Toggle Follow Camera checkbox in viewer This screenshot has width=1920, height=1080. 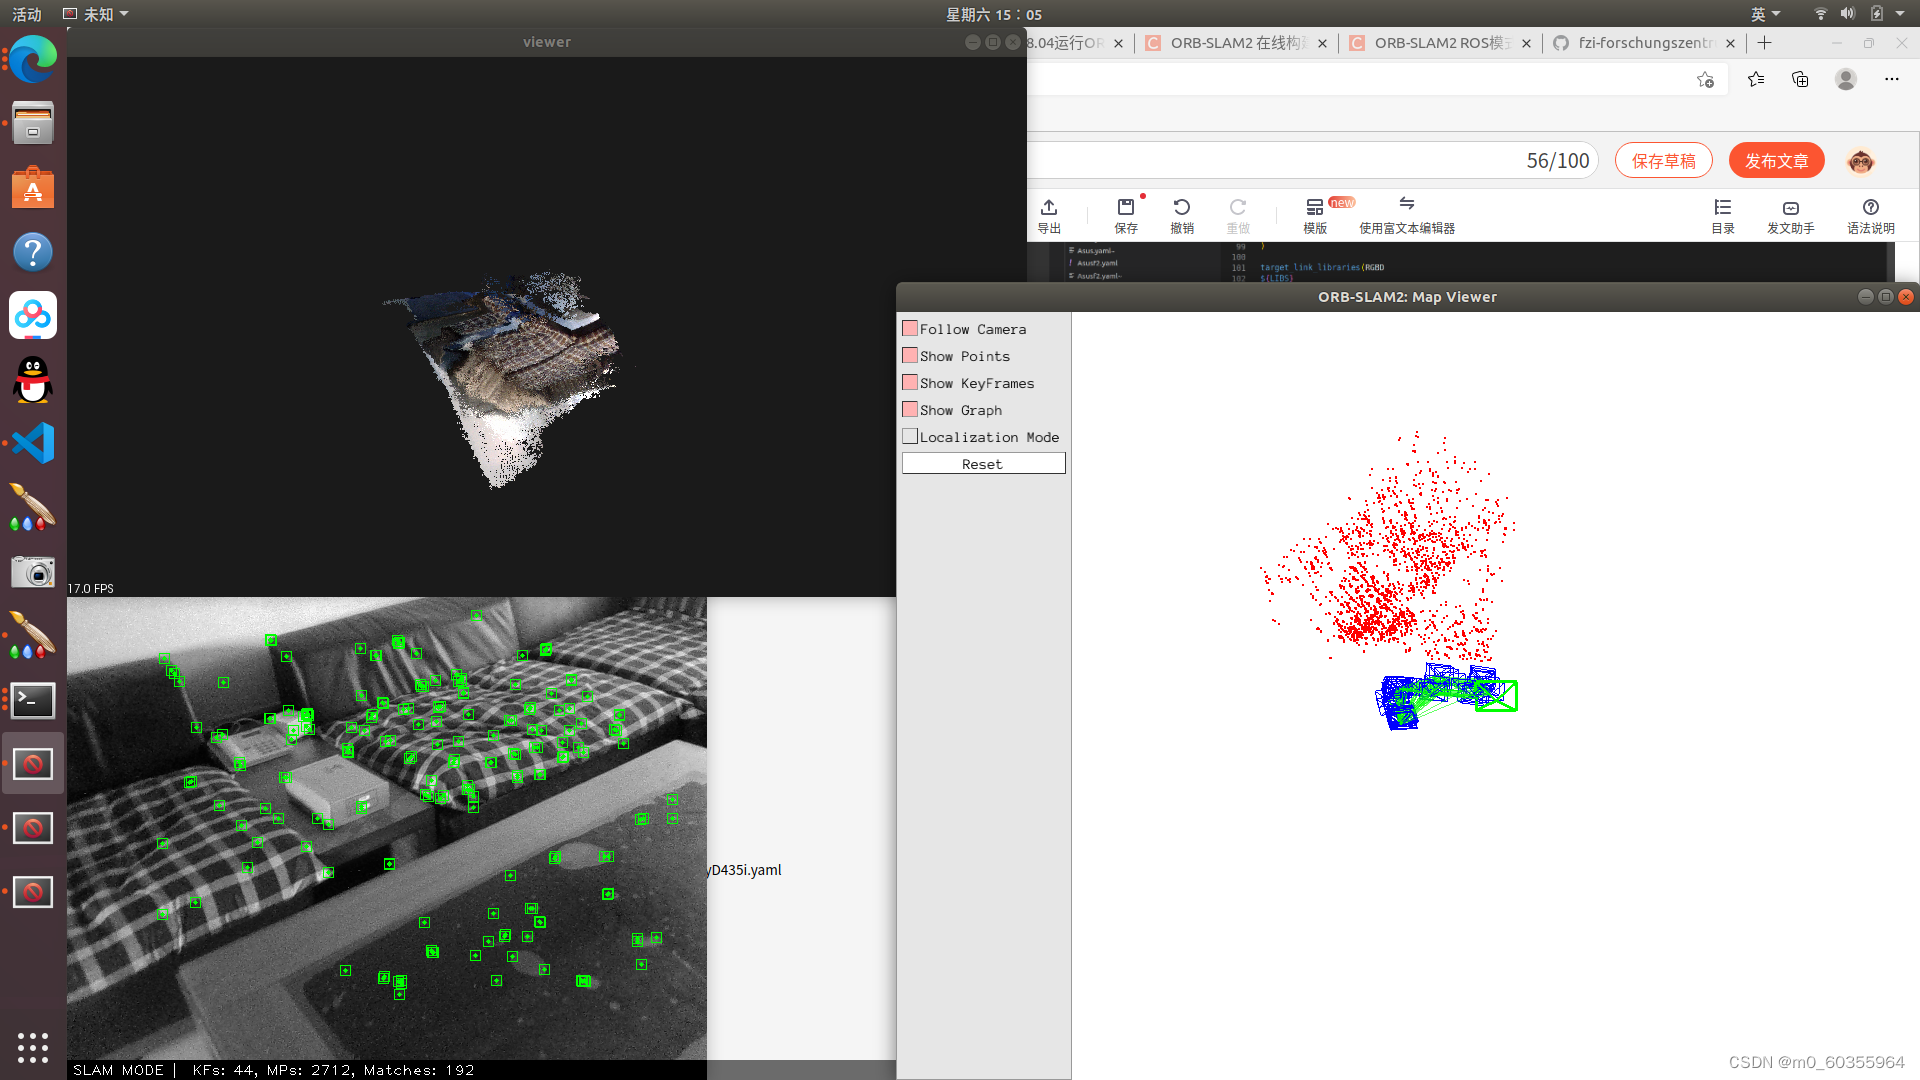point(909,327)
